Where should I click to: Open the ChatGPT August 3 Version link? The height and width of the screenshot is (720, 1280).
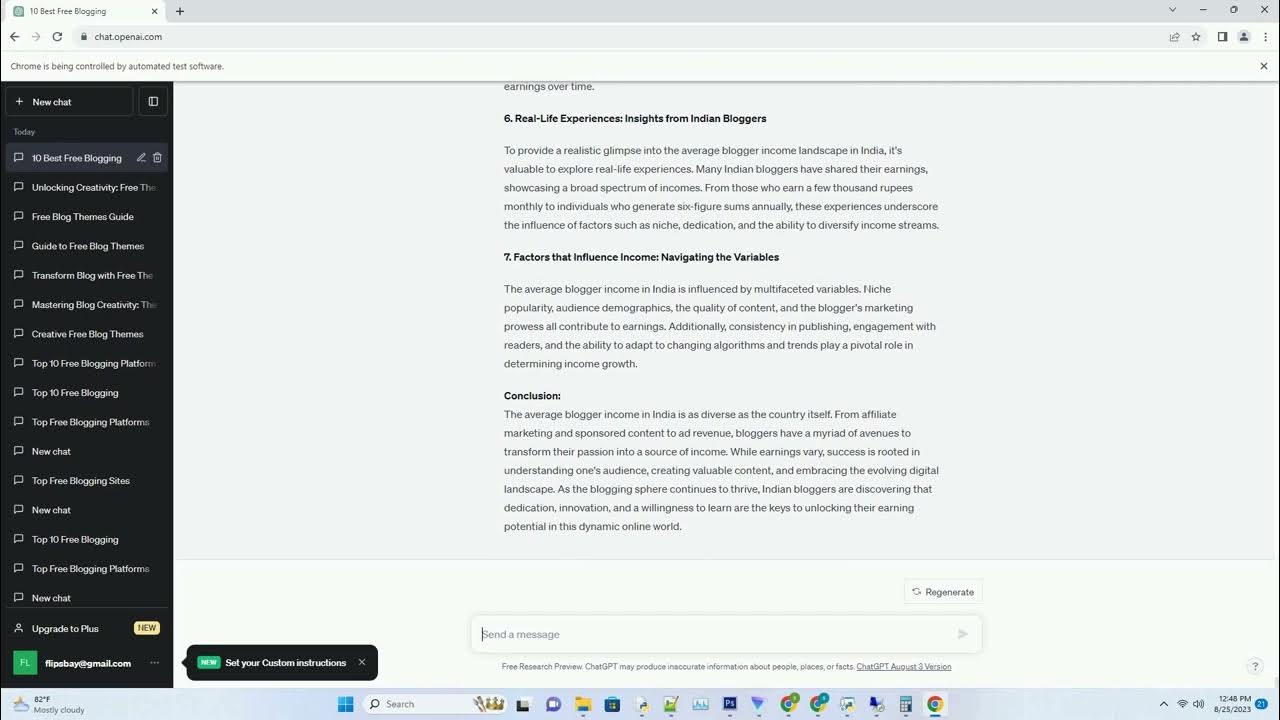[904, 666]
